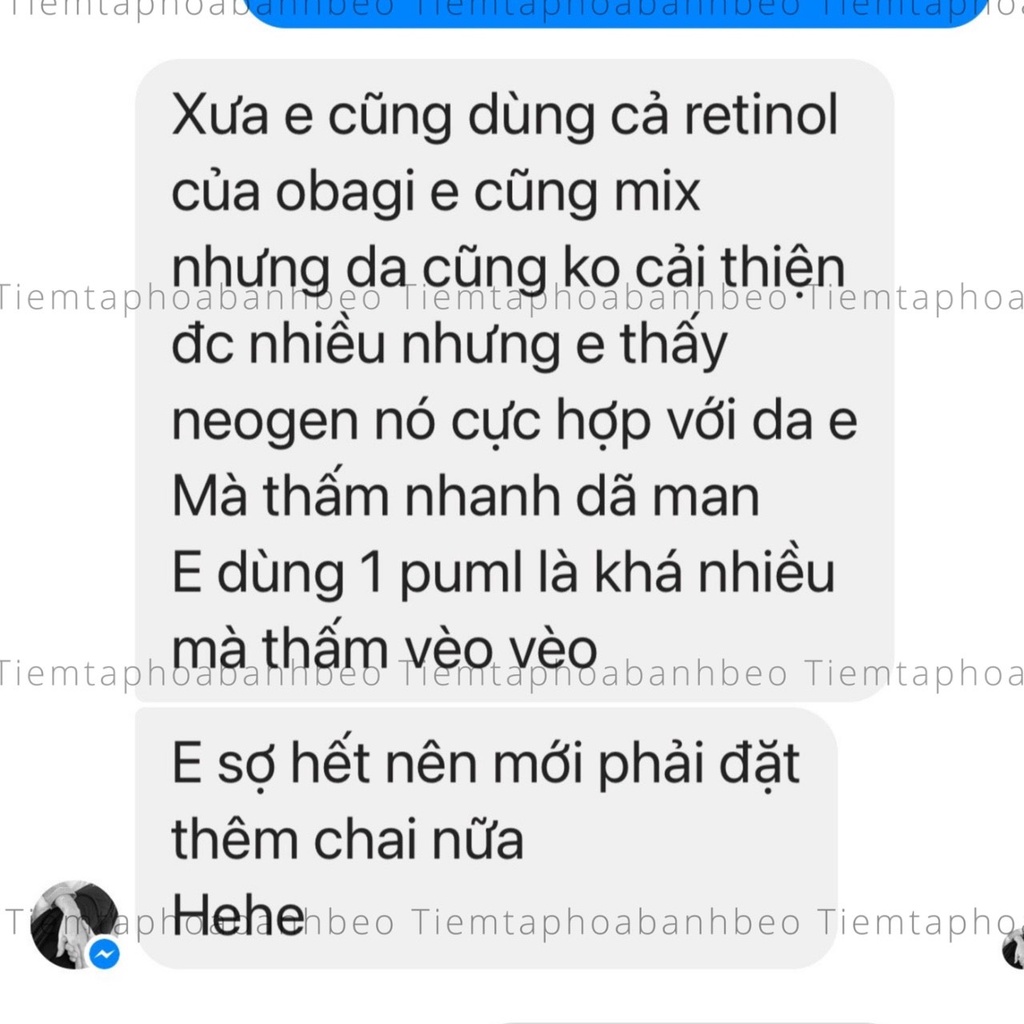Click the text "E sợ hết nên mới phải đặt"

tap(486, 763)
